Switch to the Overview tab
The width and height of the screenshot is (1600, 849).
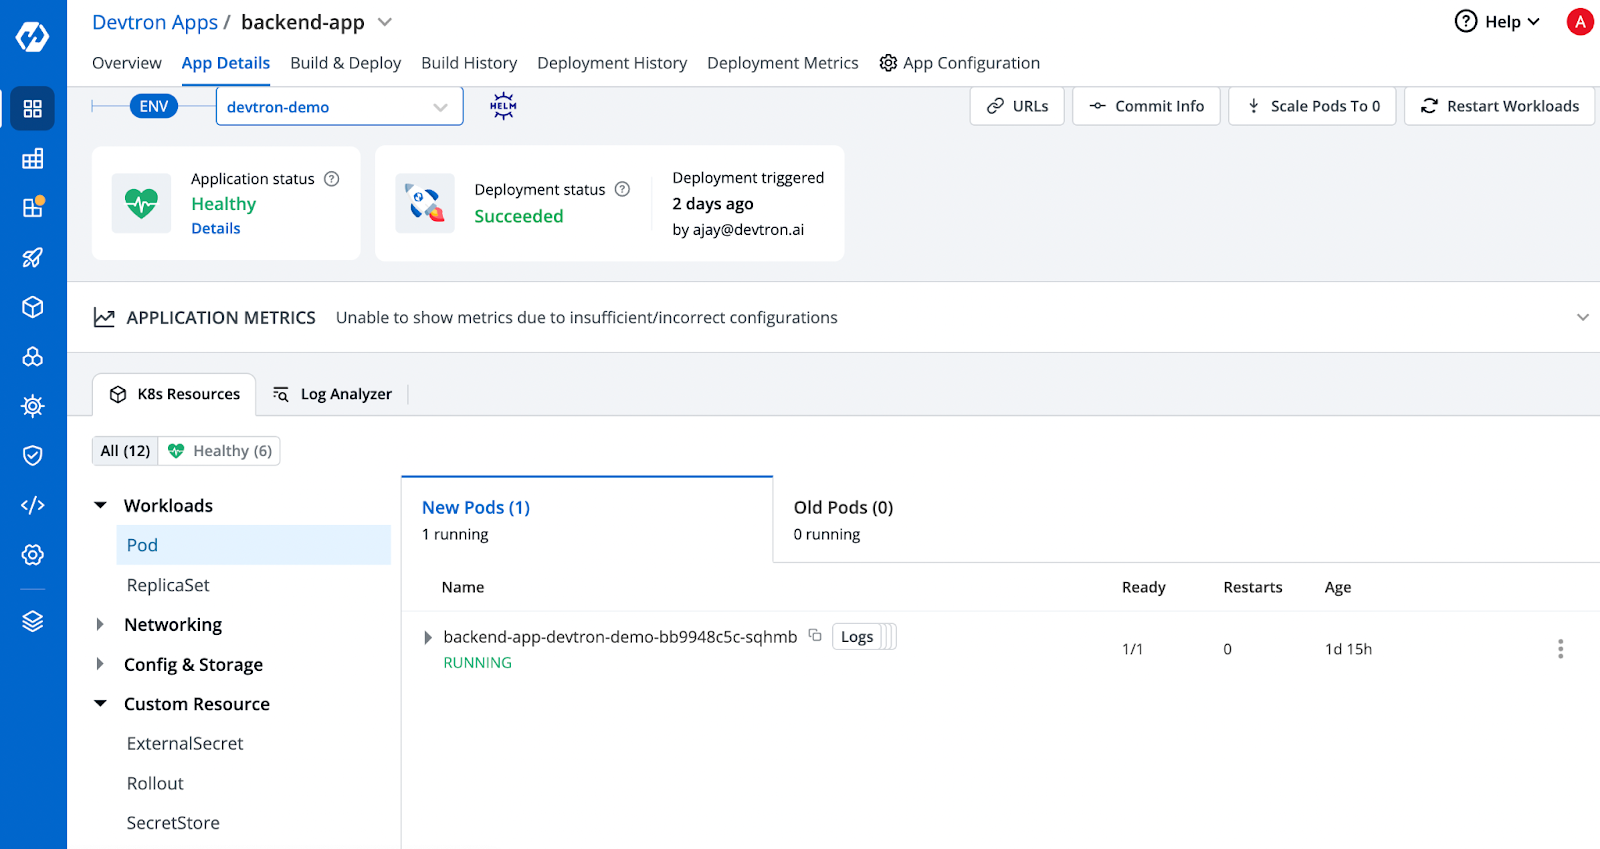pos(126,63)
